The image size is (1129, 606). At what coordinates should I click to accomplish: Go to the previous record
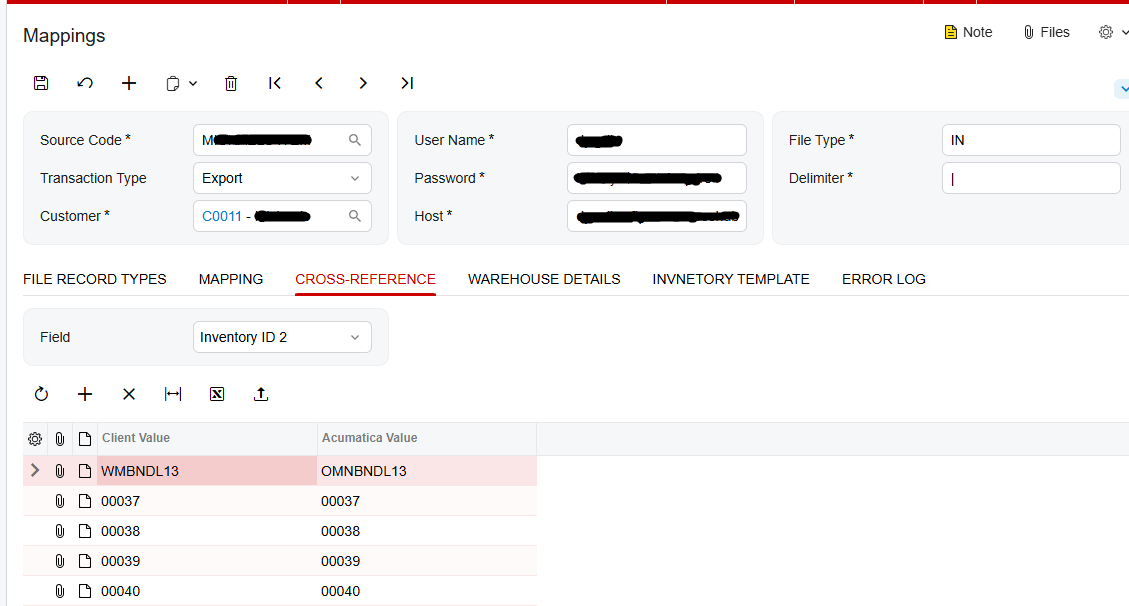(319, 83)
